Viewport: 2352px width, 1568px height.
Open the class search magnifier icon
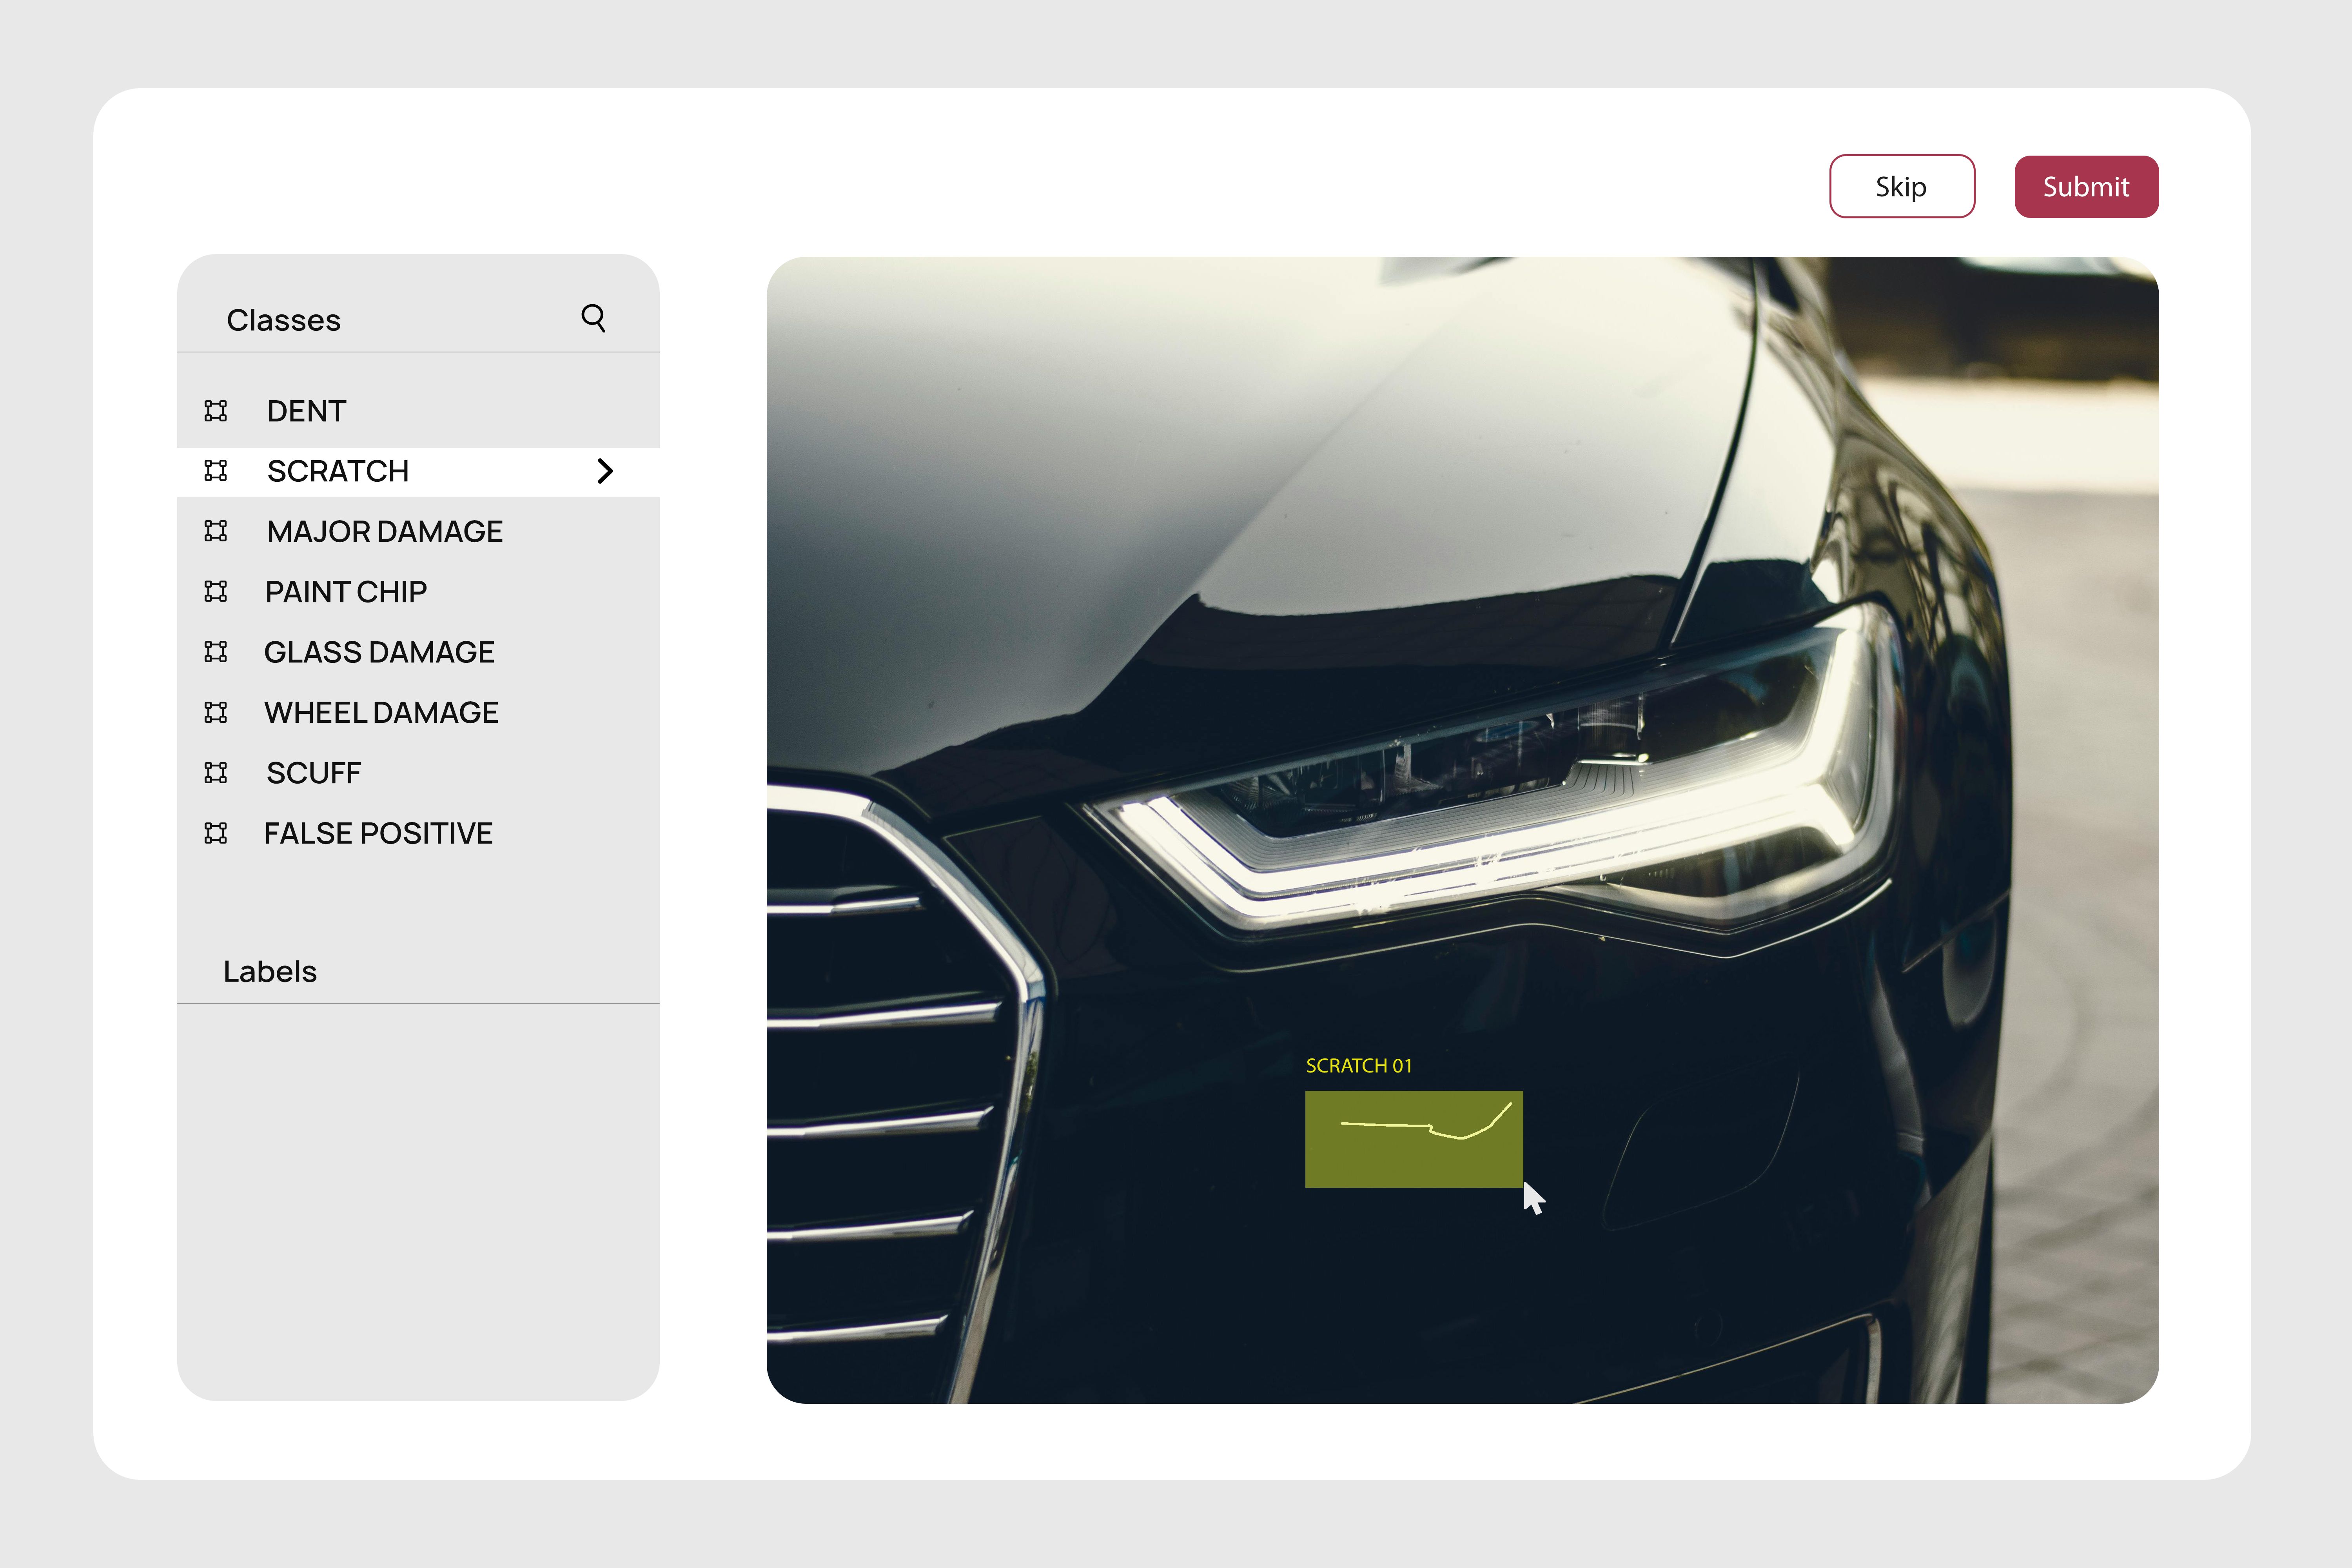(593, 318)
